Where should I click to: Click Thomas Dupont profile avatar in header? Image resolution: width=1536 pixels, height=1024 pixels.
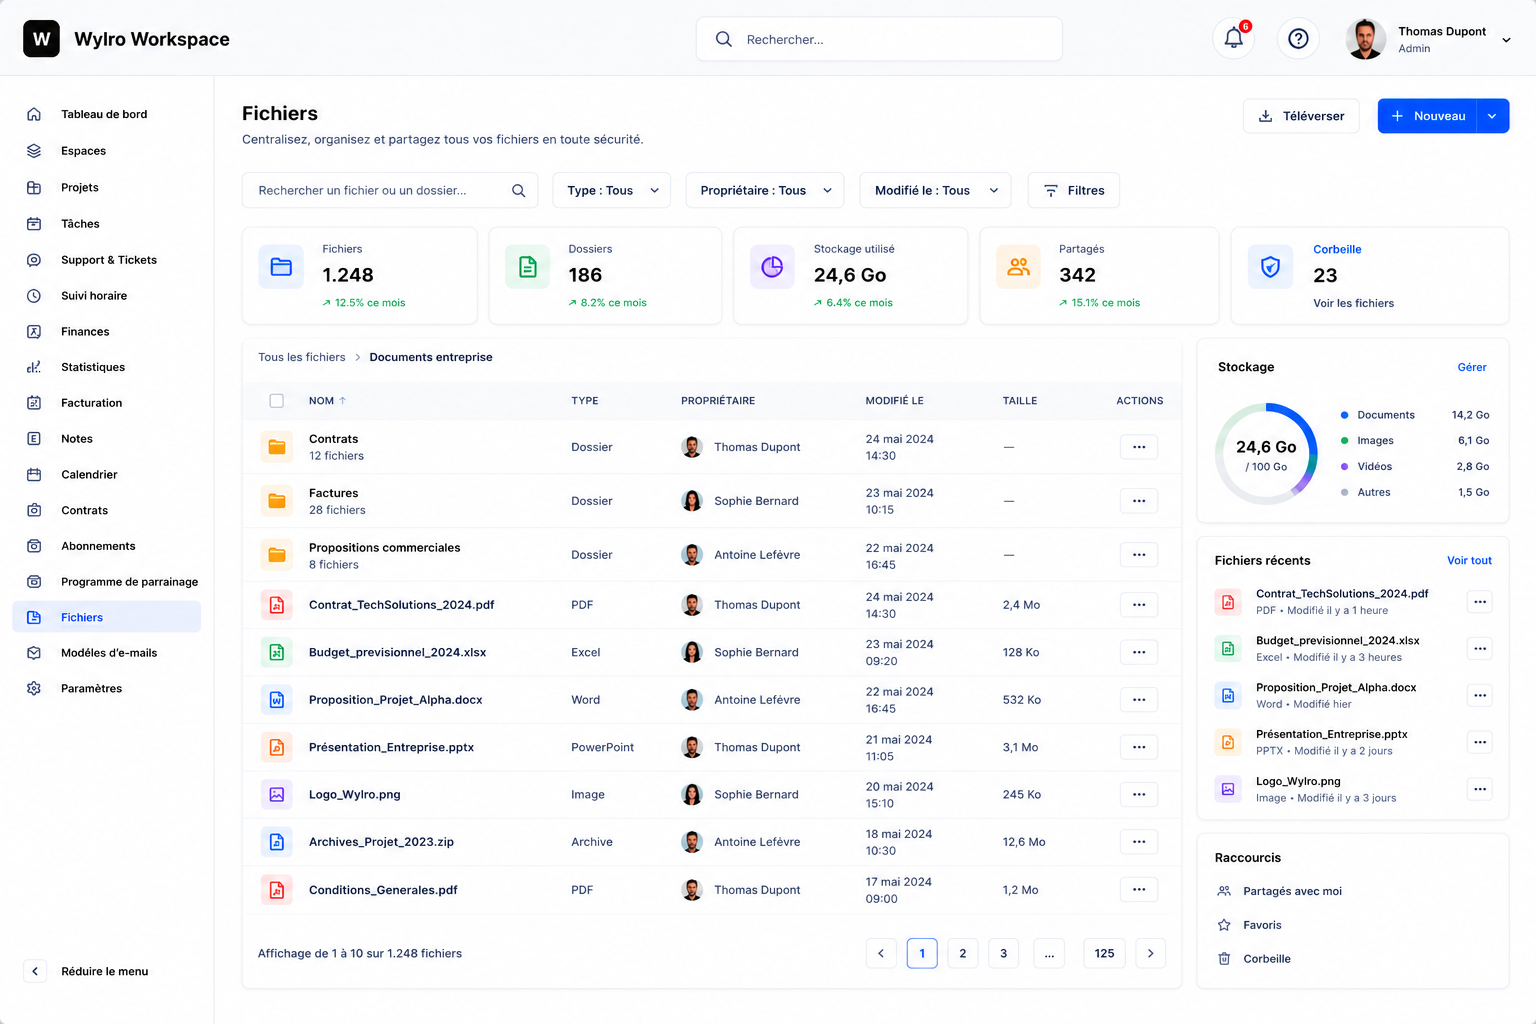pyautogui.click(x=1365, y=39)
